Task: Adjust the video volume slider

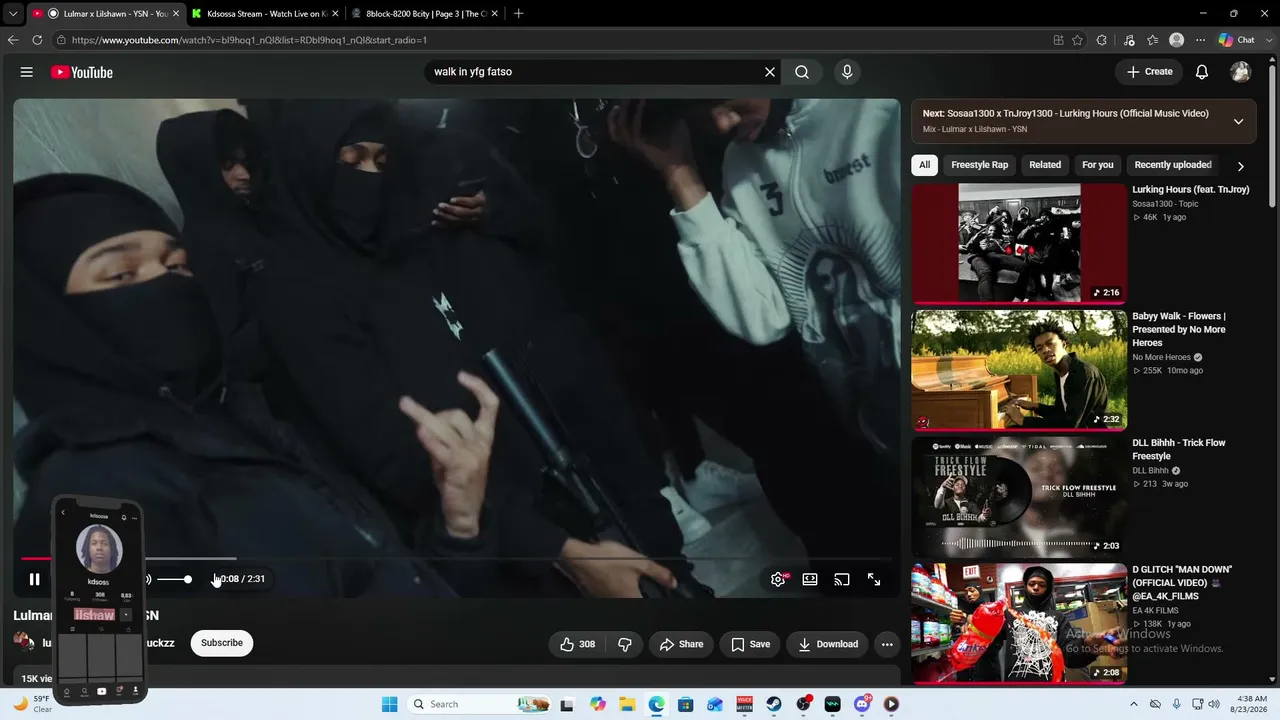Action: click(174, 579)
